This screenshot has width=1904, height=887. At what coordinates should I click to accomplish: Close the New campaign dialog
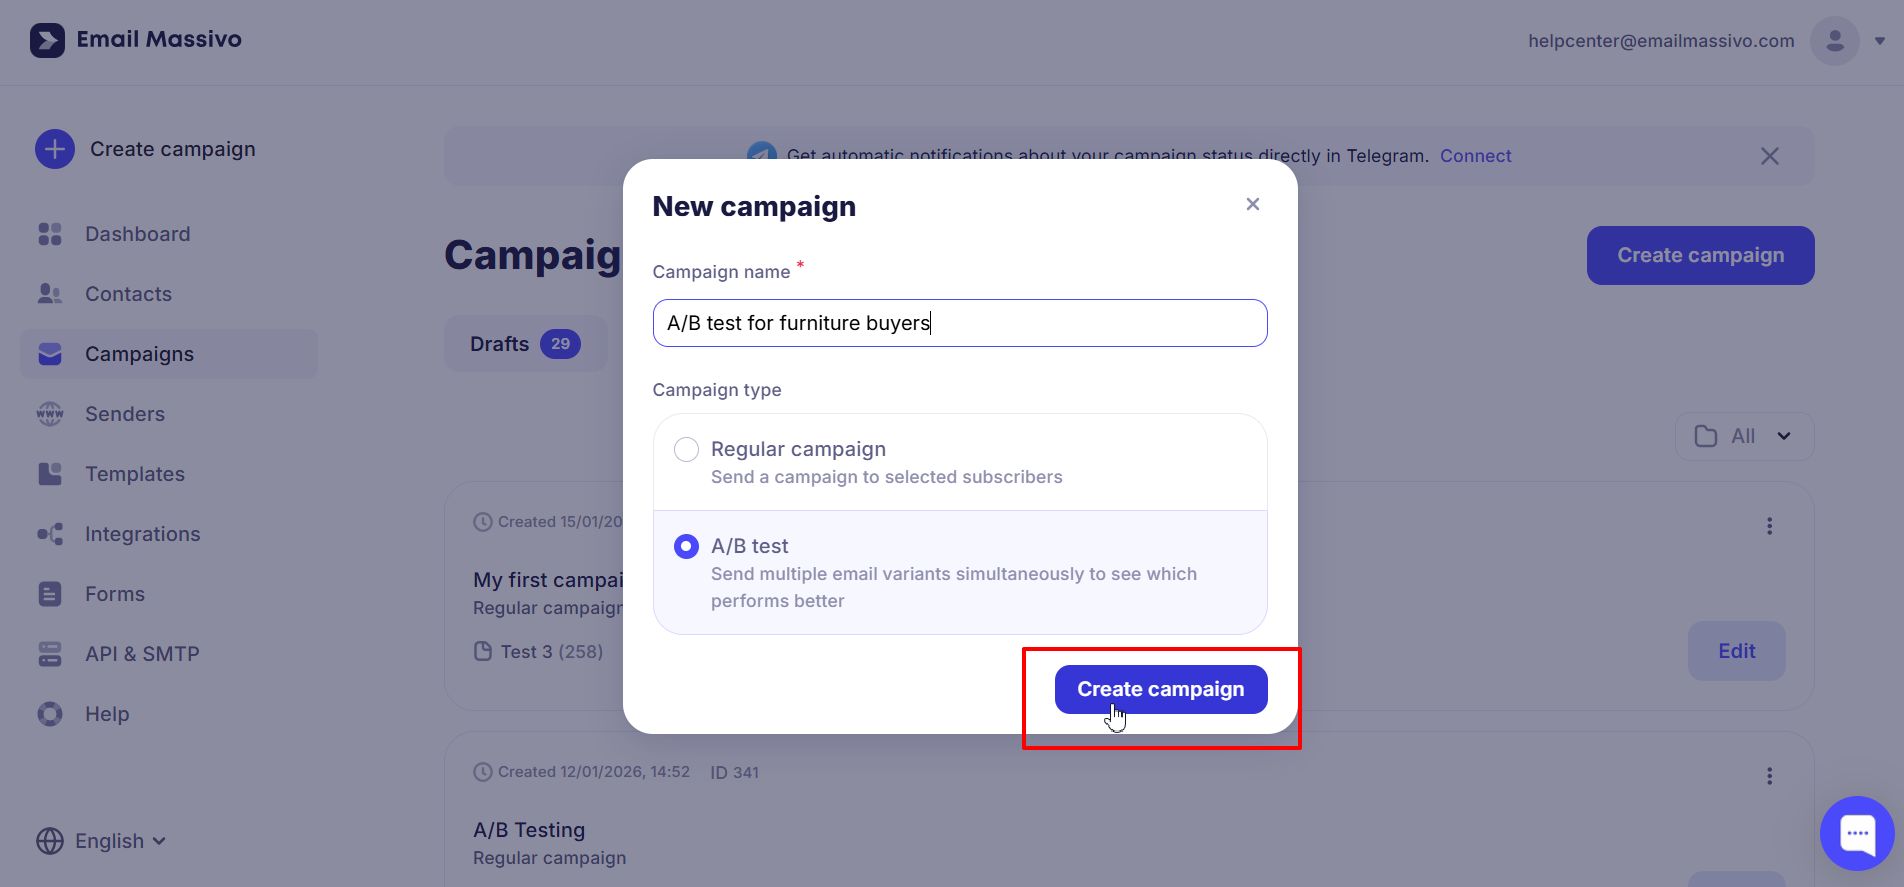point(1252,204)
